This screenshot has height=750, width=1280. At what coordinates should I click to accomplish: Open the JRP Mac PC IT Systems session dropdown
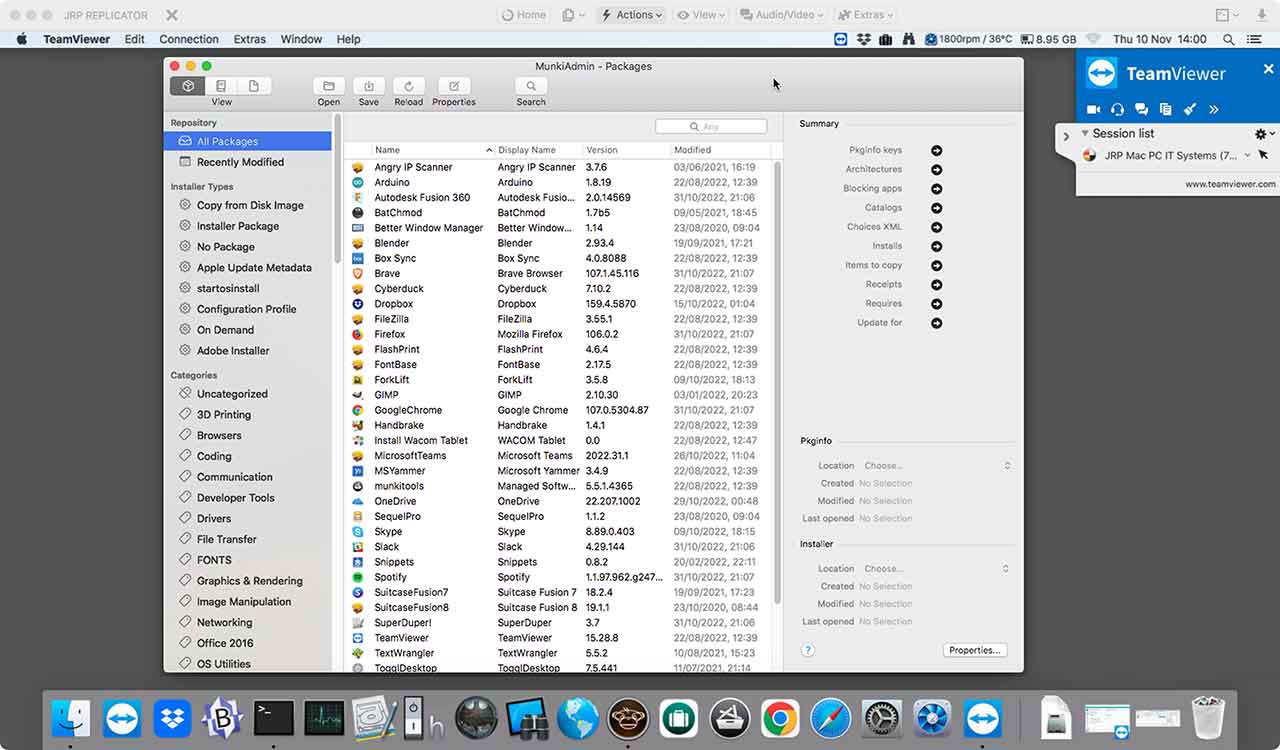click(1247, 155)
